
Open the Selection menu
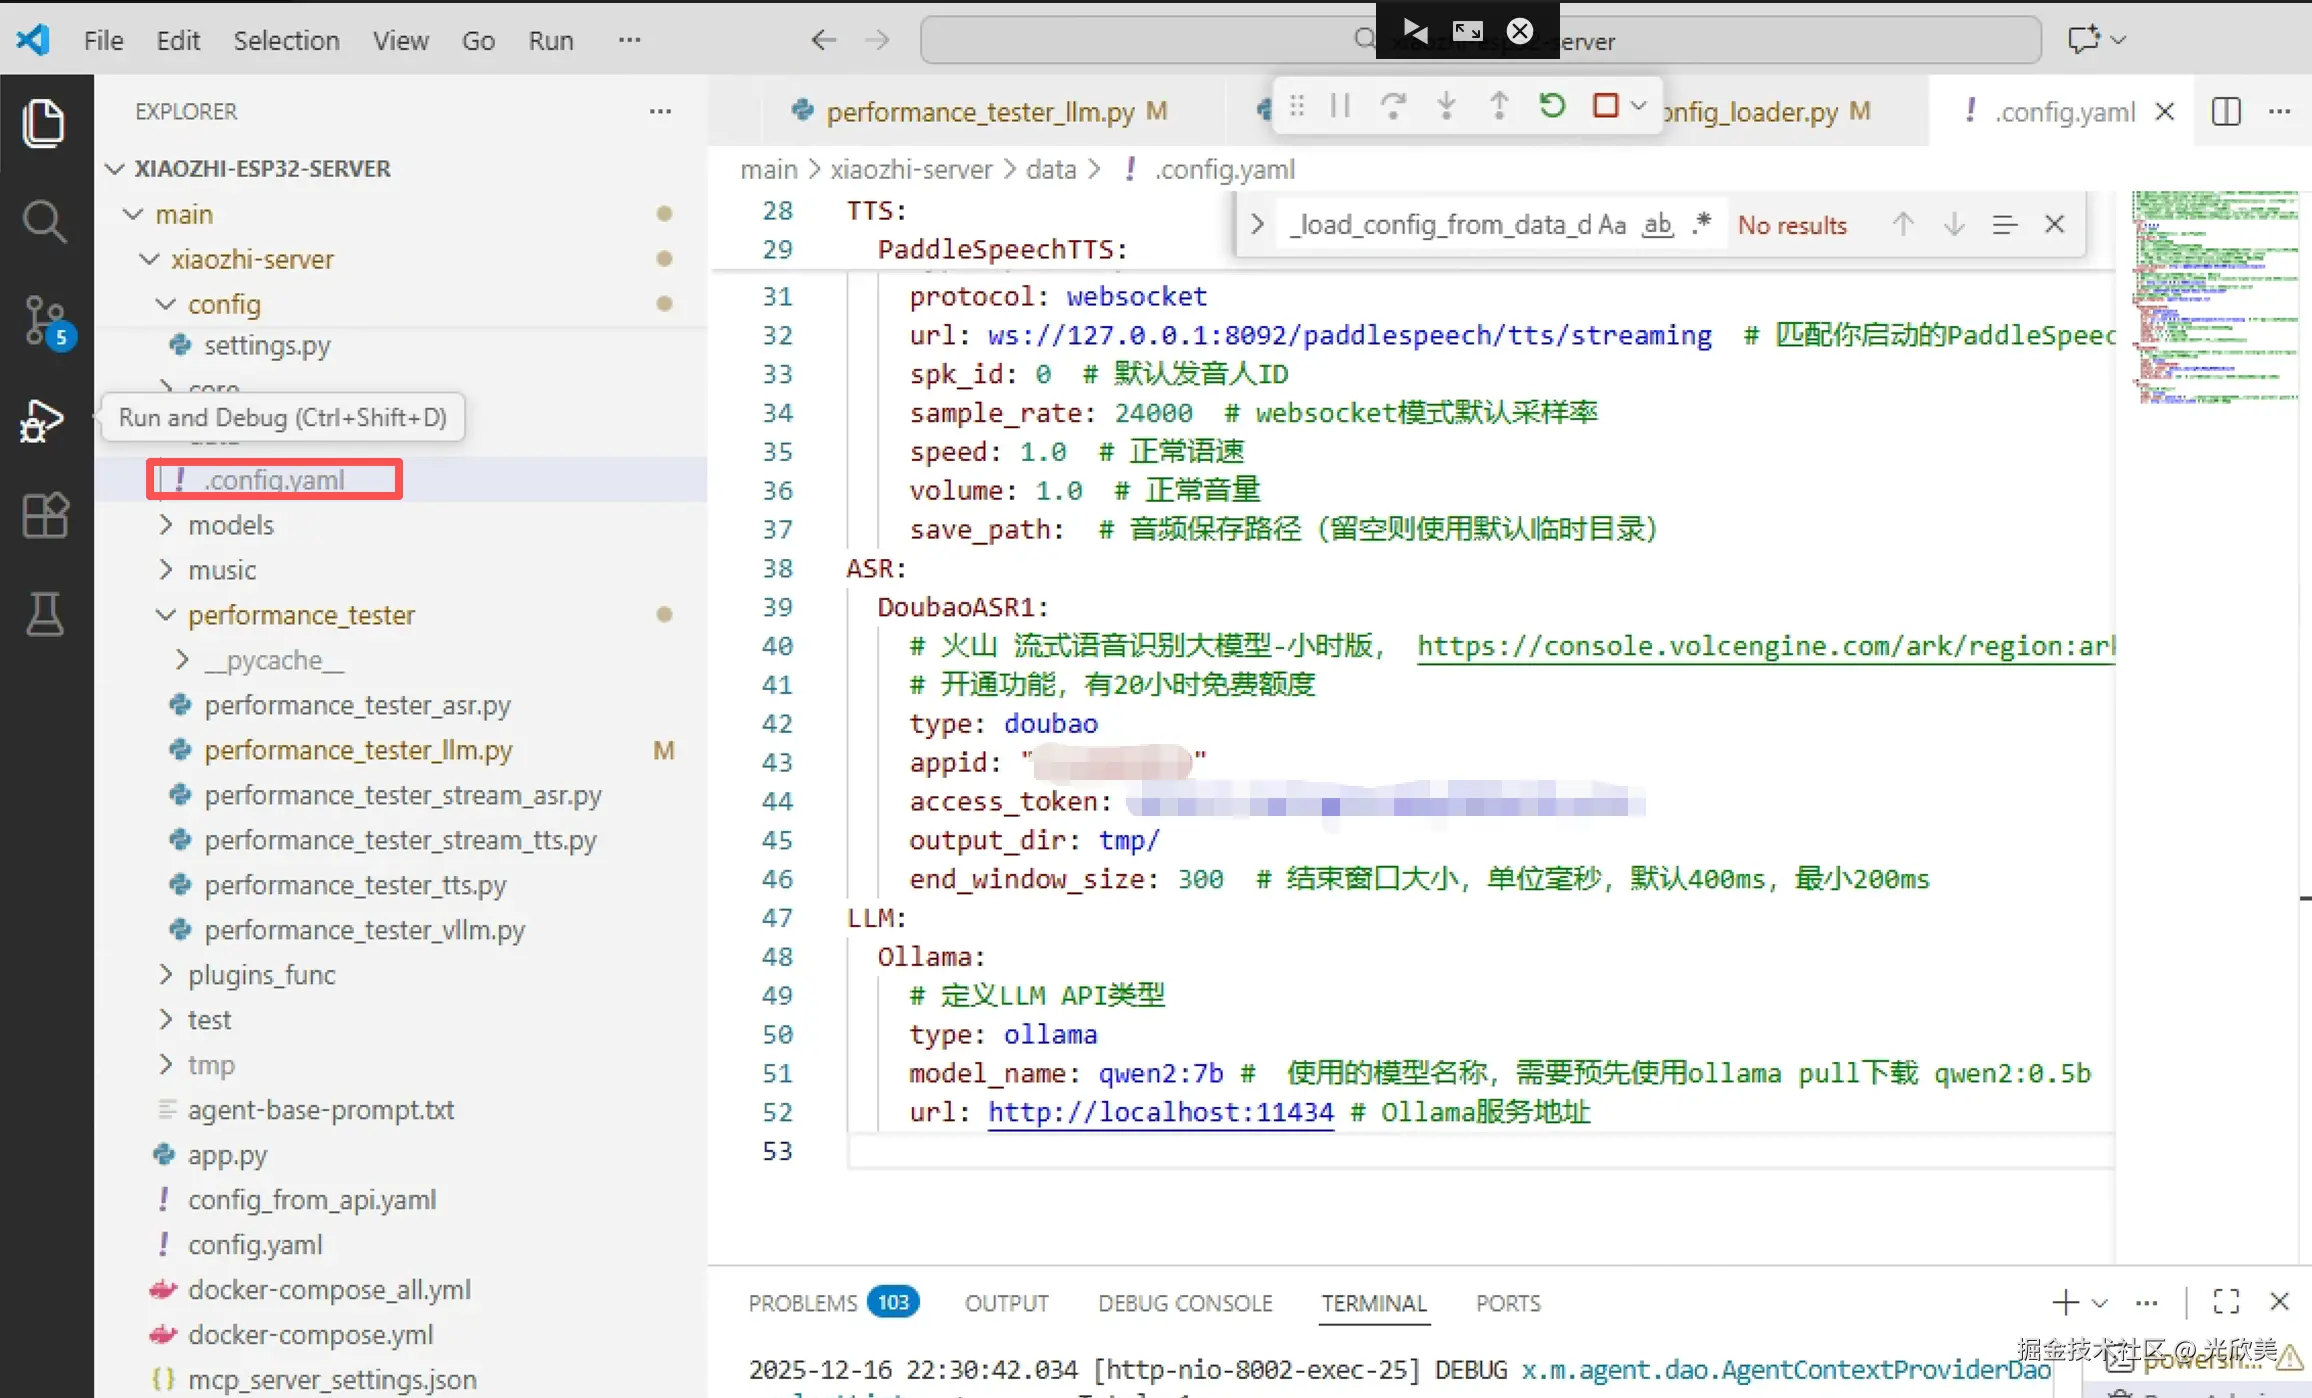[x=286, y=40]
